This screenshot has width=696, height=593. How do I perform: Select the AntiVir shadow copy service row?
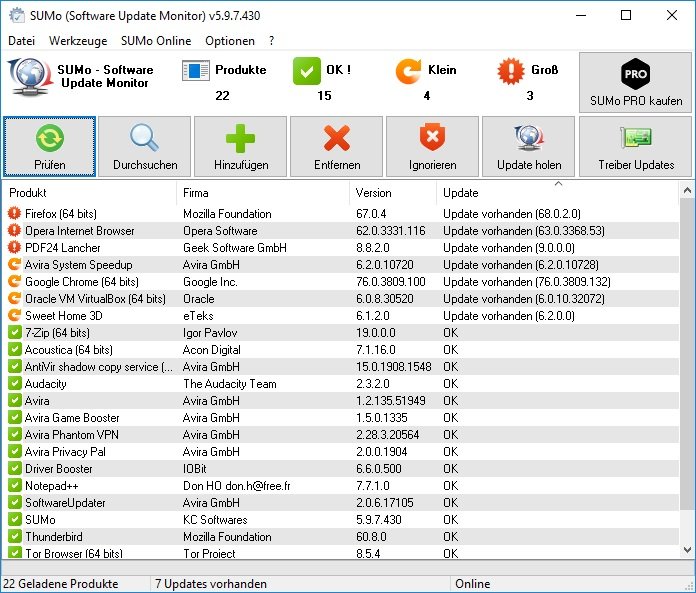tap(341, 367)
